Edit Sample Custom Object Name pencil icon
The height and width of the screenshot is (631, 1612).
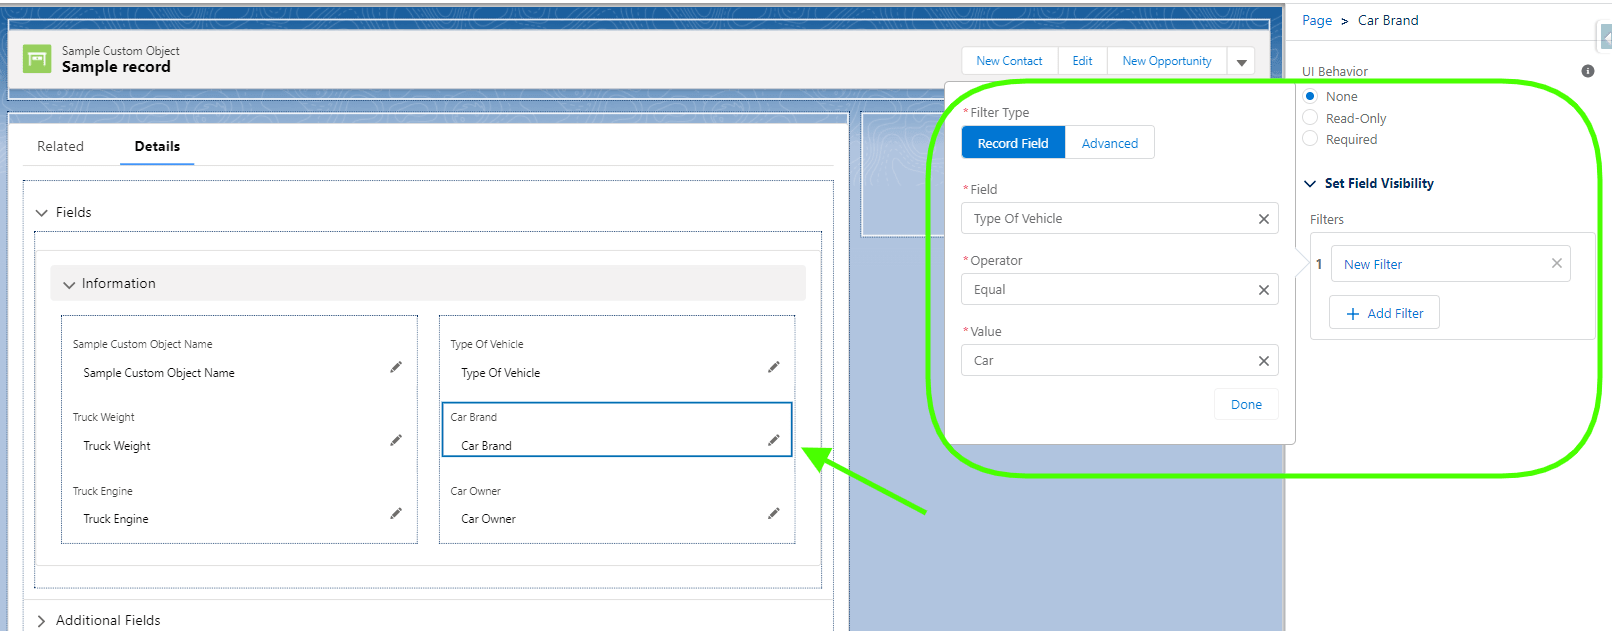[x=396, y=367]
